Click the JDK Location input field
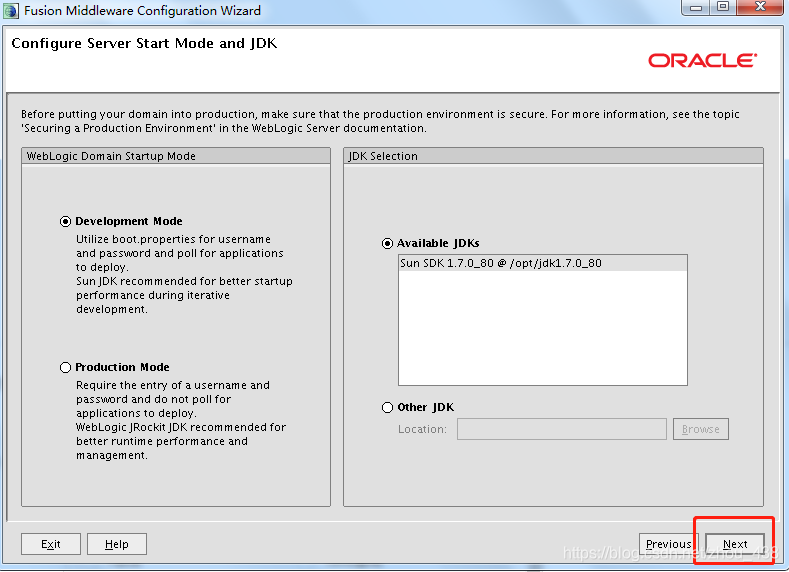The width and height of the screenshot is (789, 572). (562, 429)
